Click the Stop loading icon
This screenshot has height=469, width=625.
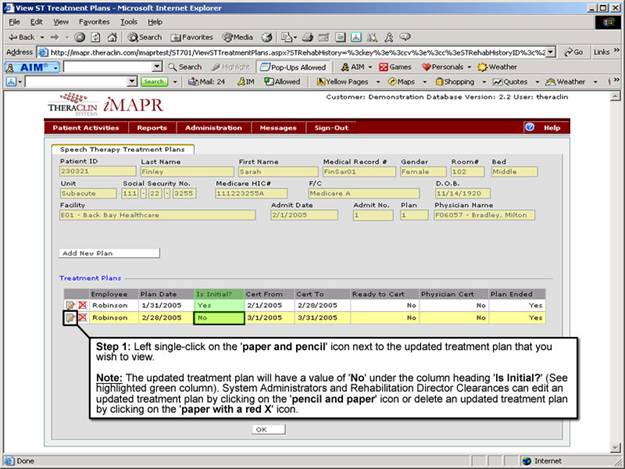[80, 37]
